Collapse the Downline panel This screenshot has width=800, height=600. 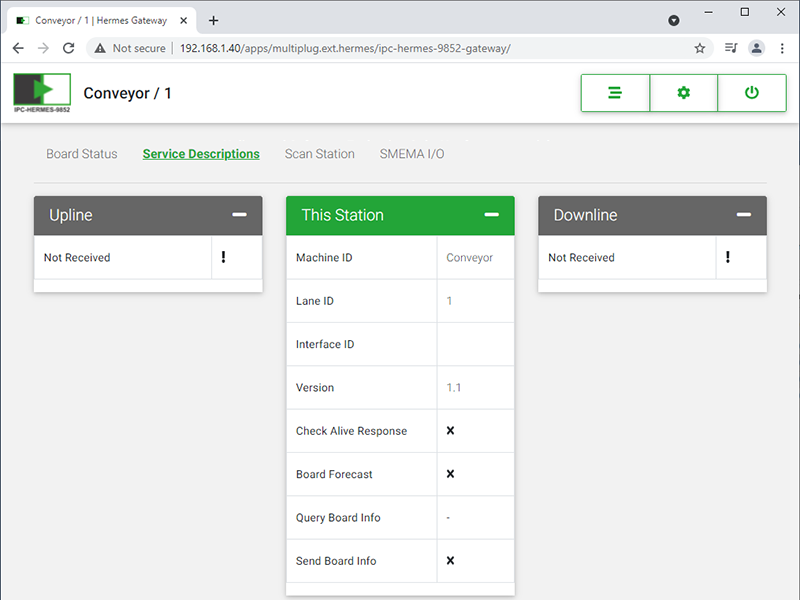(x=743, y=215)
